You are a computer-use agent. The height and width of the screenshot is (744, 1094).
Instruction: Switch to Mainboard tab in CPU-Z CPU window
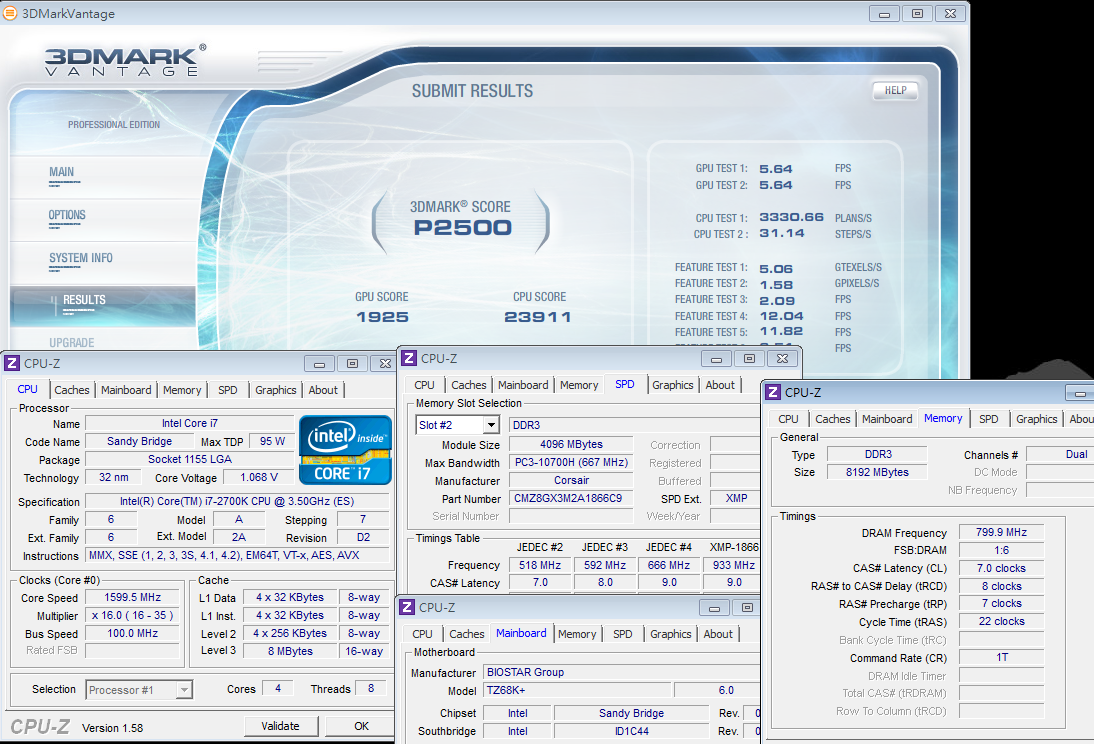tap(126, 390)
